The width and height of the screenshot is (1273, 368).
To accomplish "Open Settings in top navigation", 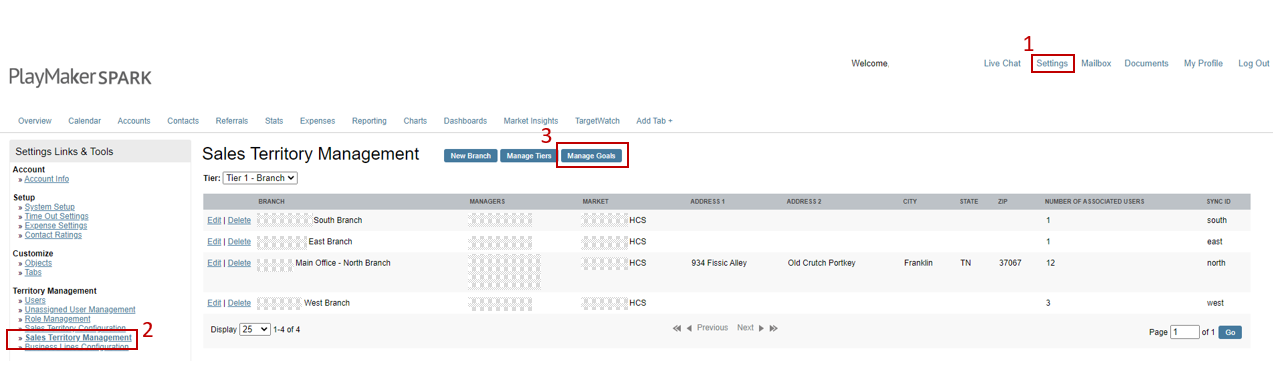I will point(1052,63).
